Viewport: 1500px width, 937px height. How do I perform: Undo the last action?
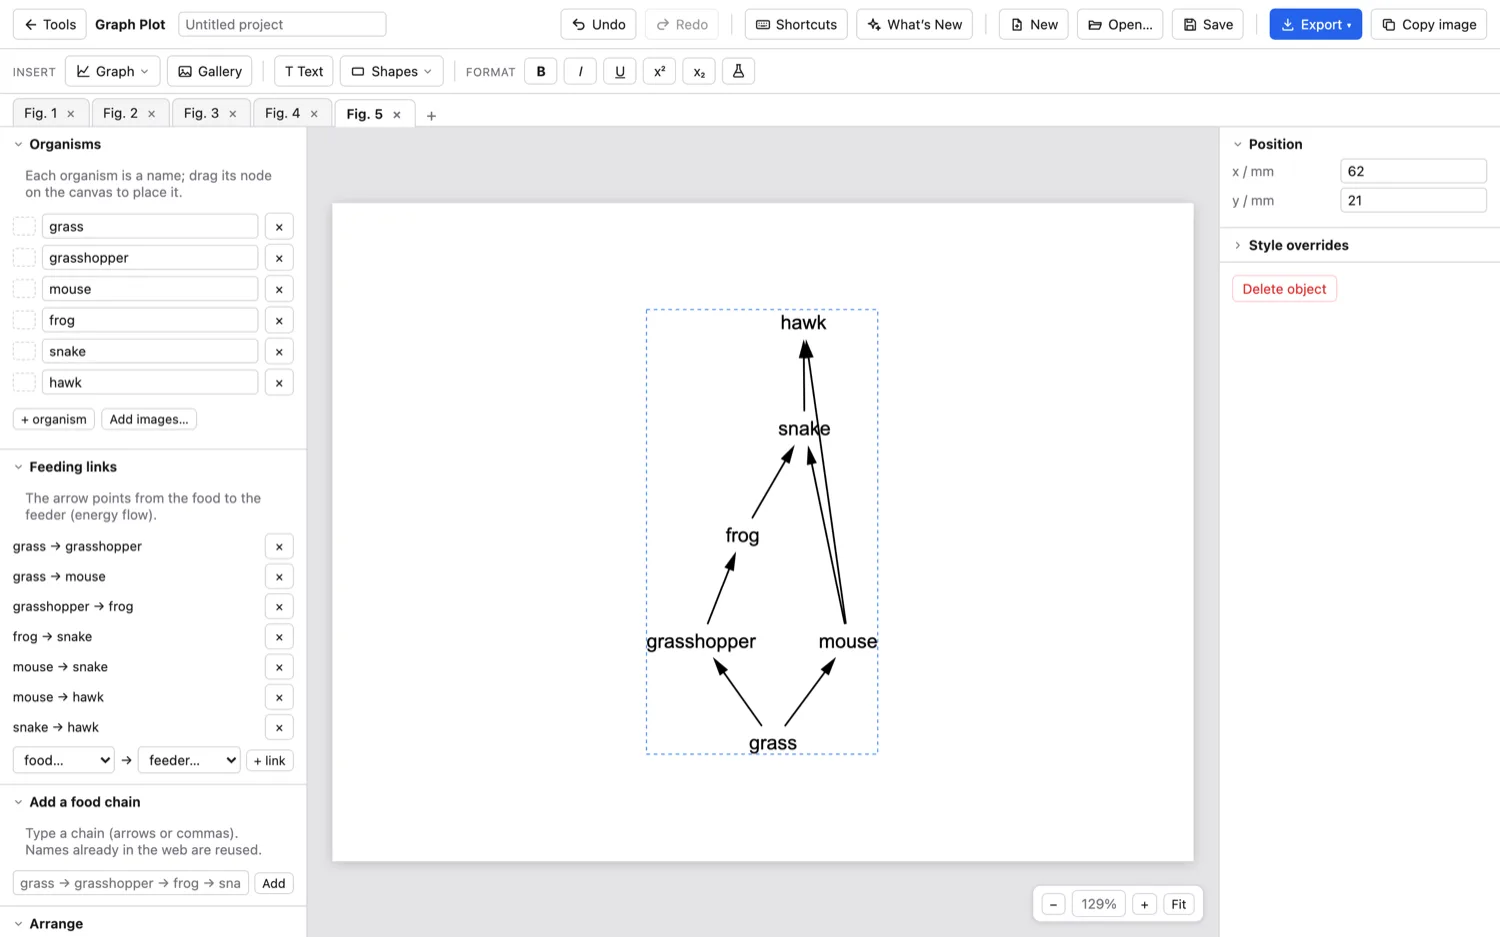coord(599,24)
